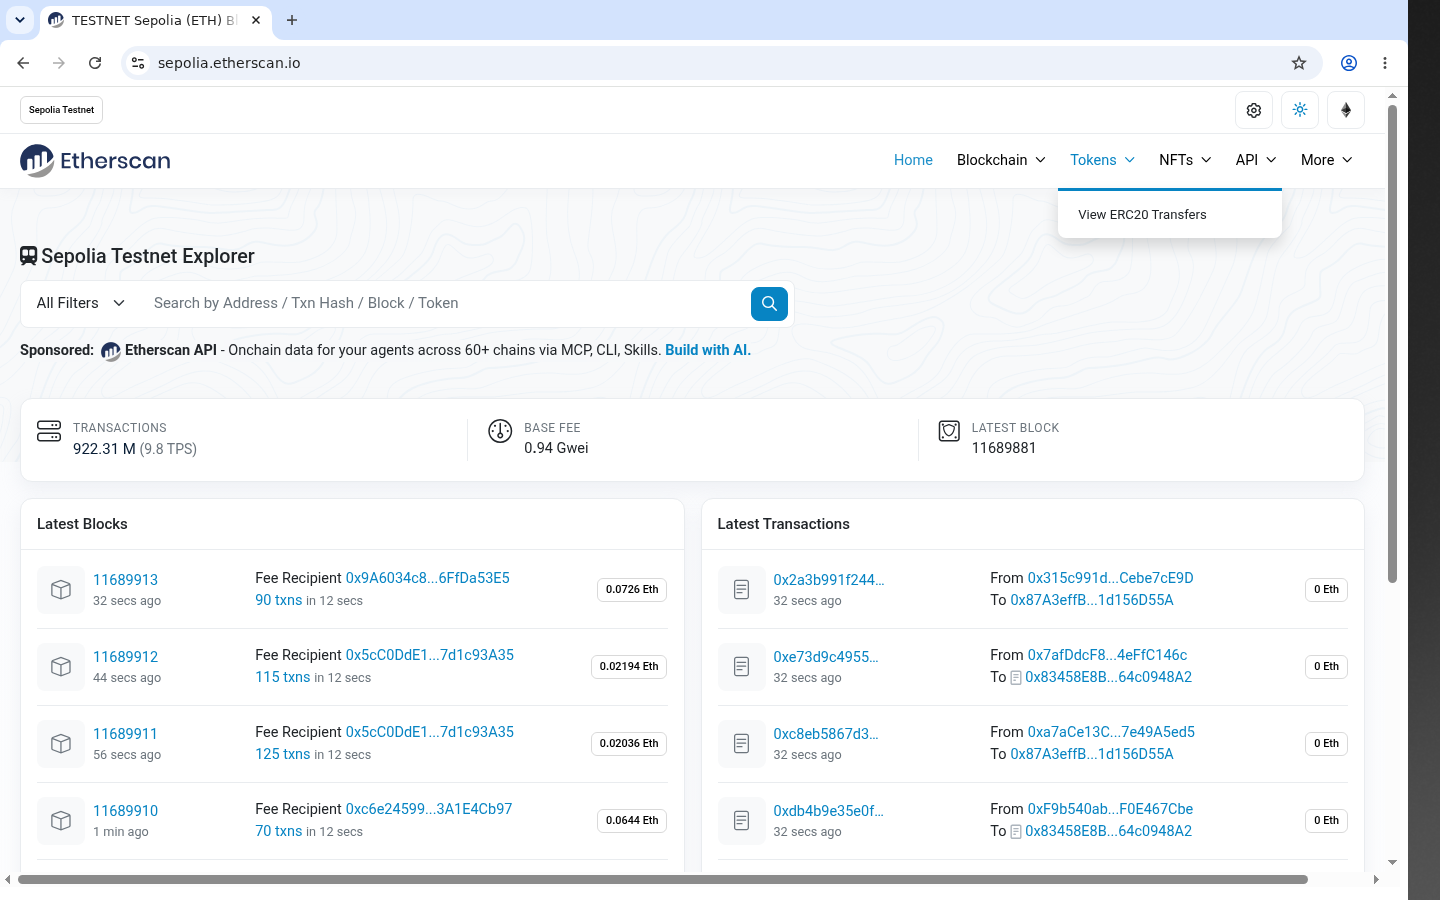Click the Etherscan logo
This screenshot has height=900, width=1440.
[x=95, y=160]
